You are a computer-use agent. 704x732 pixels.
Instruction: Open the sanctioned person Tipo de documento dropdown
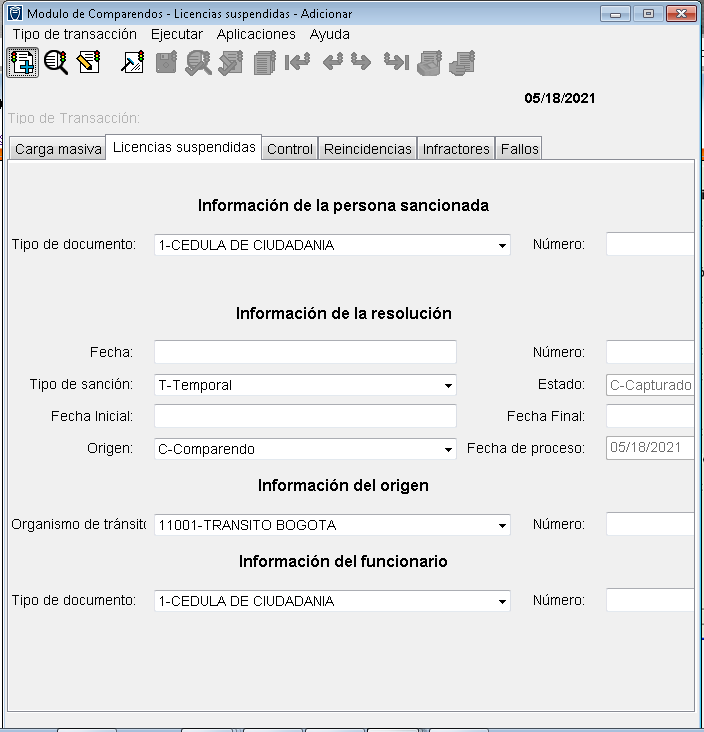[x=501, y=245]
